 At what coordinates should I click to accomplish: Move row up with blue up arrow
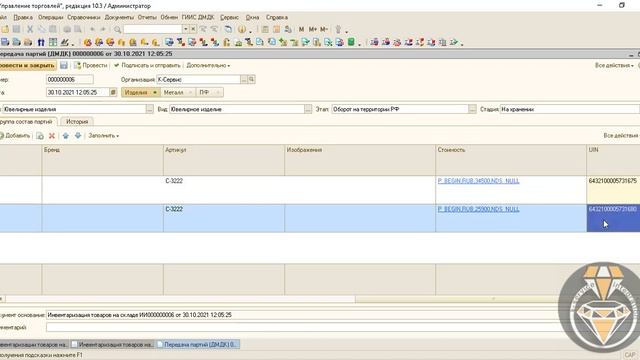pyautogui.click(x=66, y=136)
